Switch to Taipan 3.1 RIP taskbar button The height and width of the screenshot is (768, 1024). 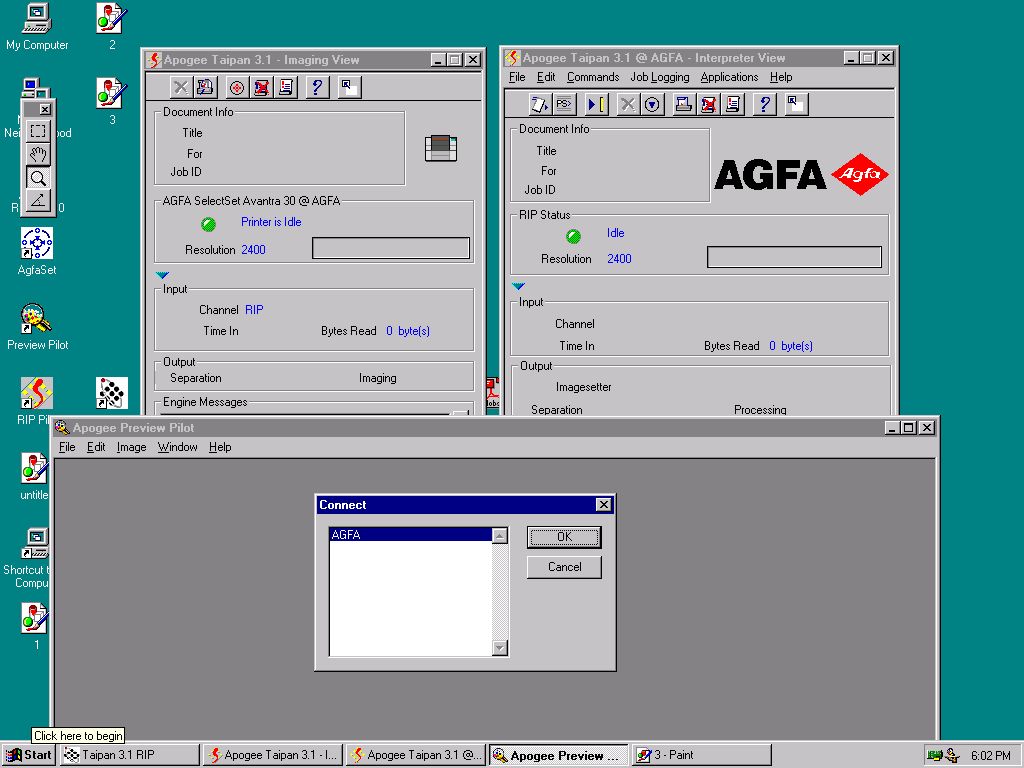pyautogui.click(x=129, y=755)
